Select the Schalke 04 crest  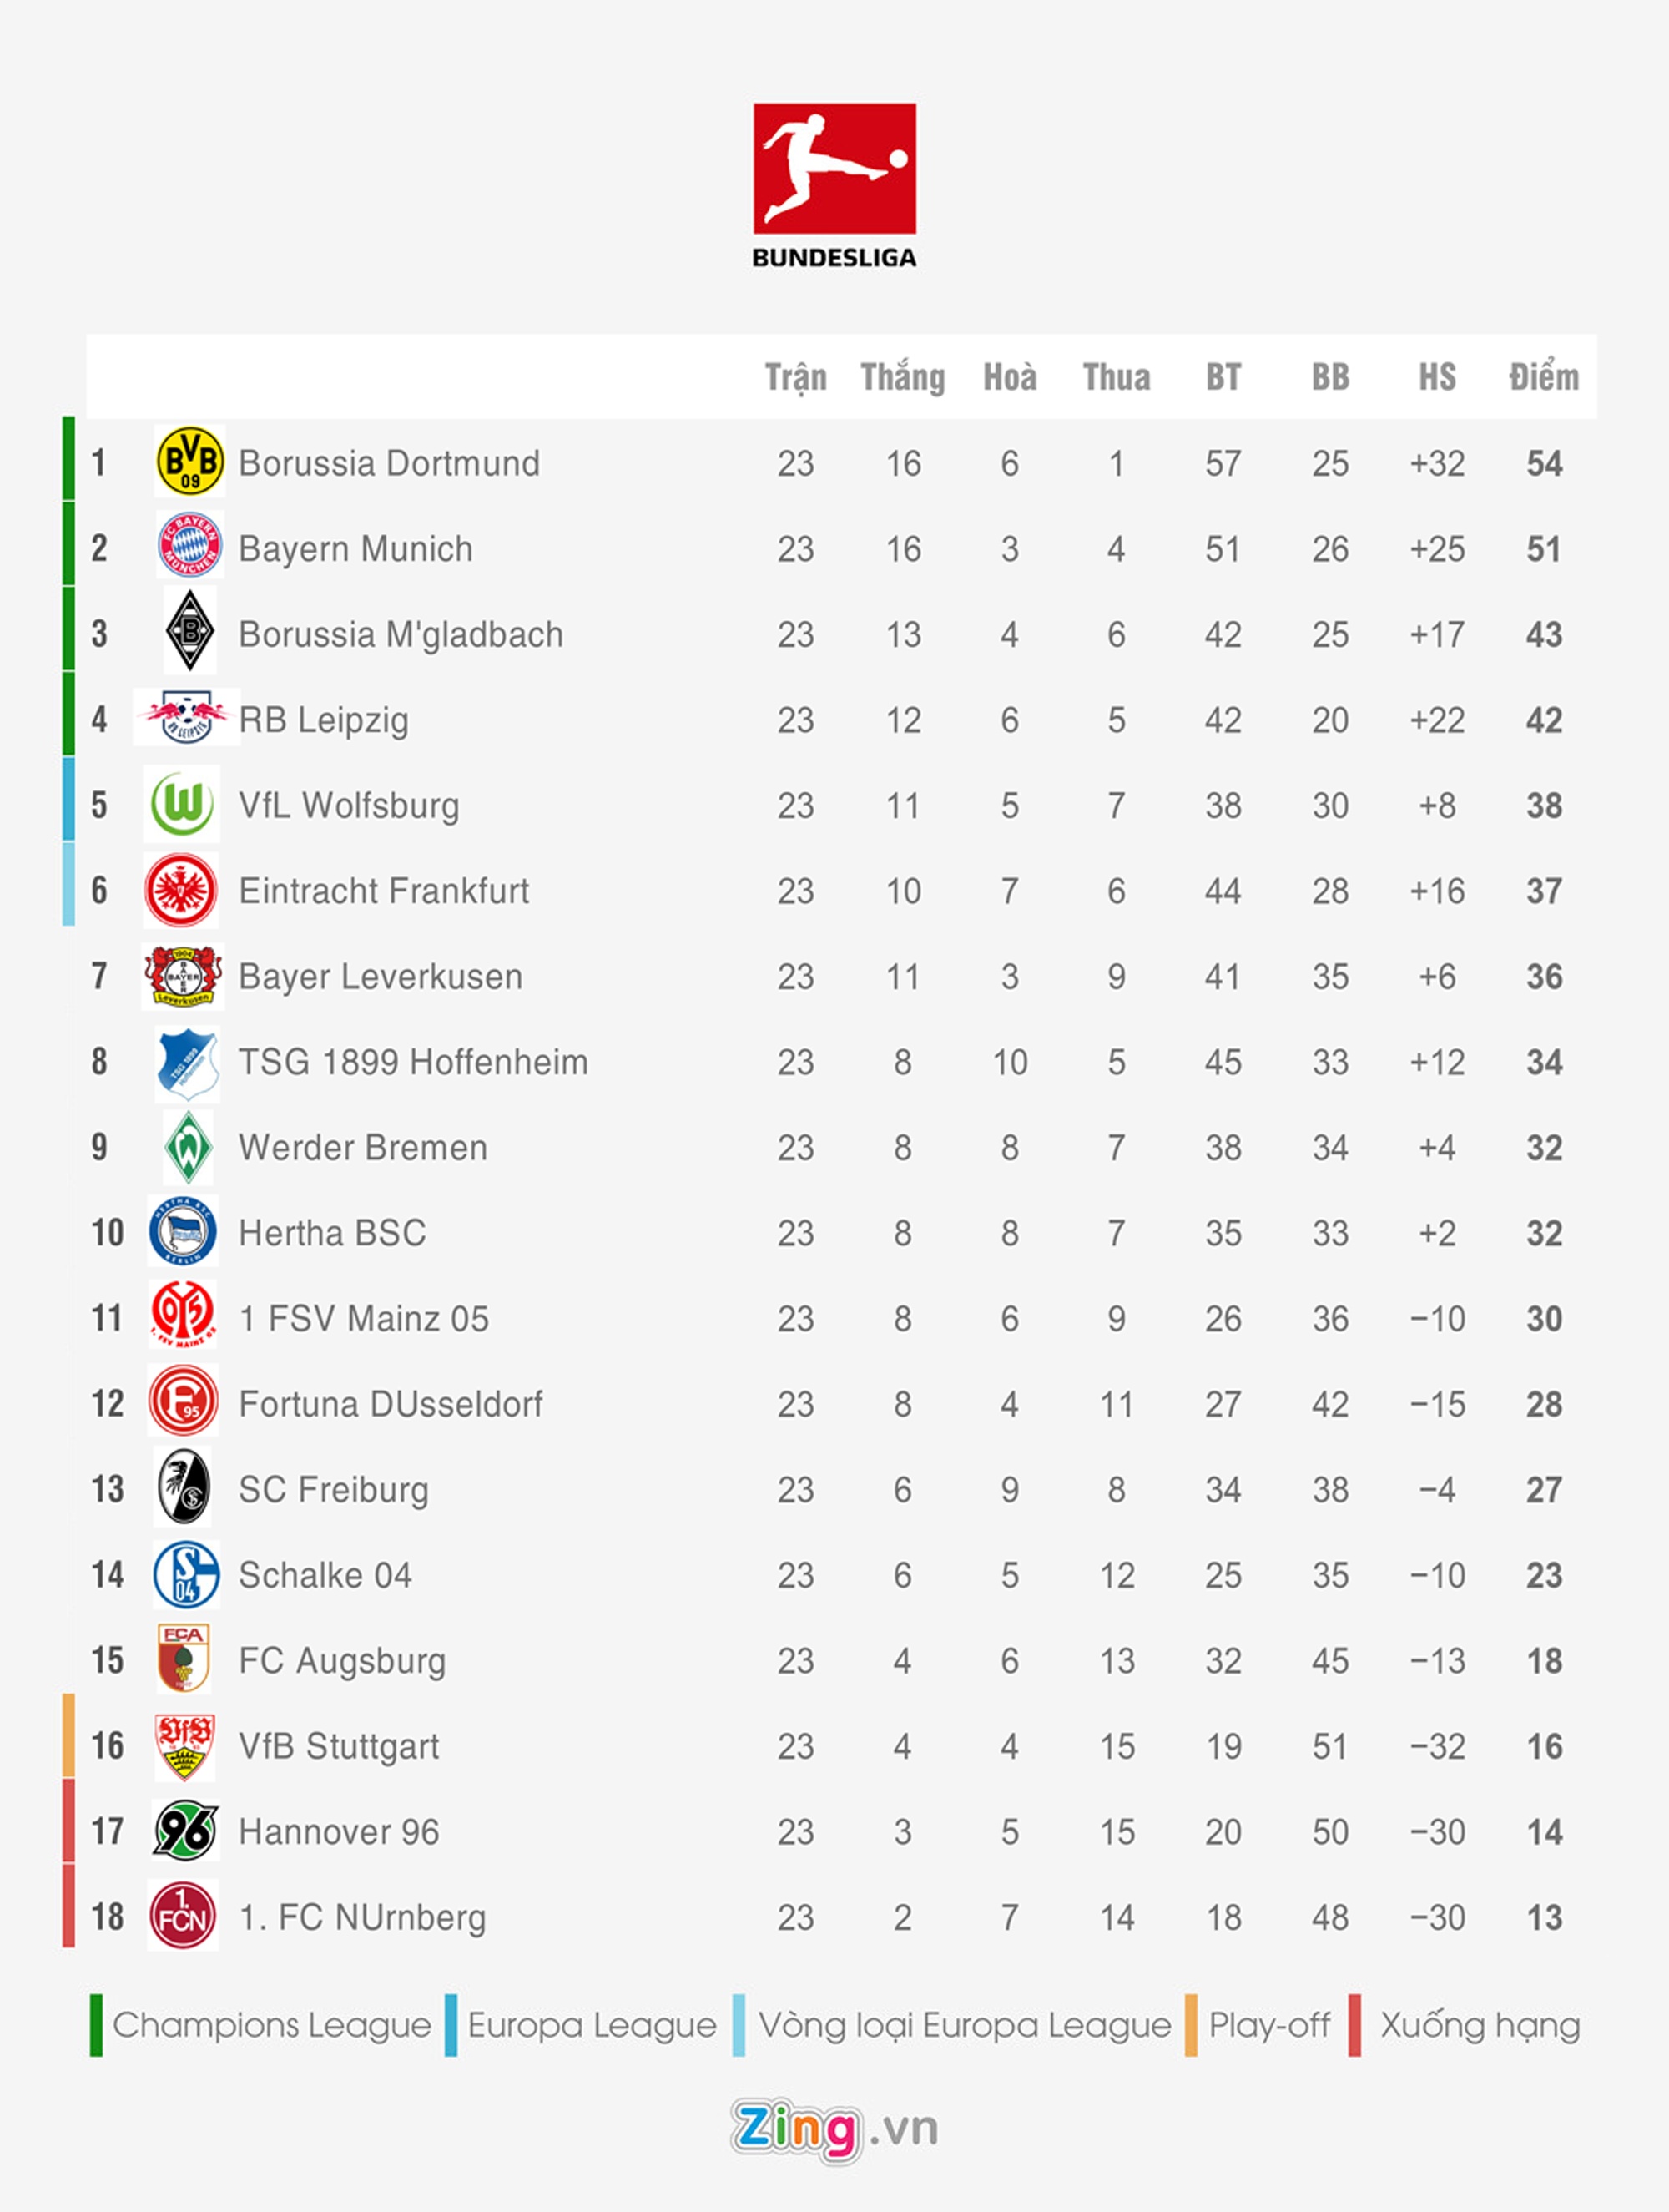pos(186,1574)
